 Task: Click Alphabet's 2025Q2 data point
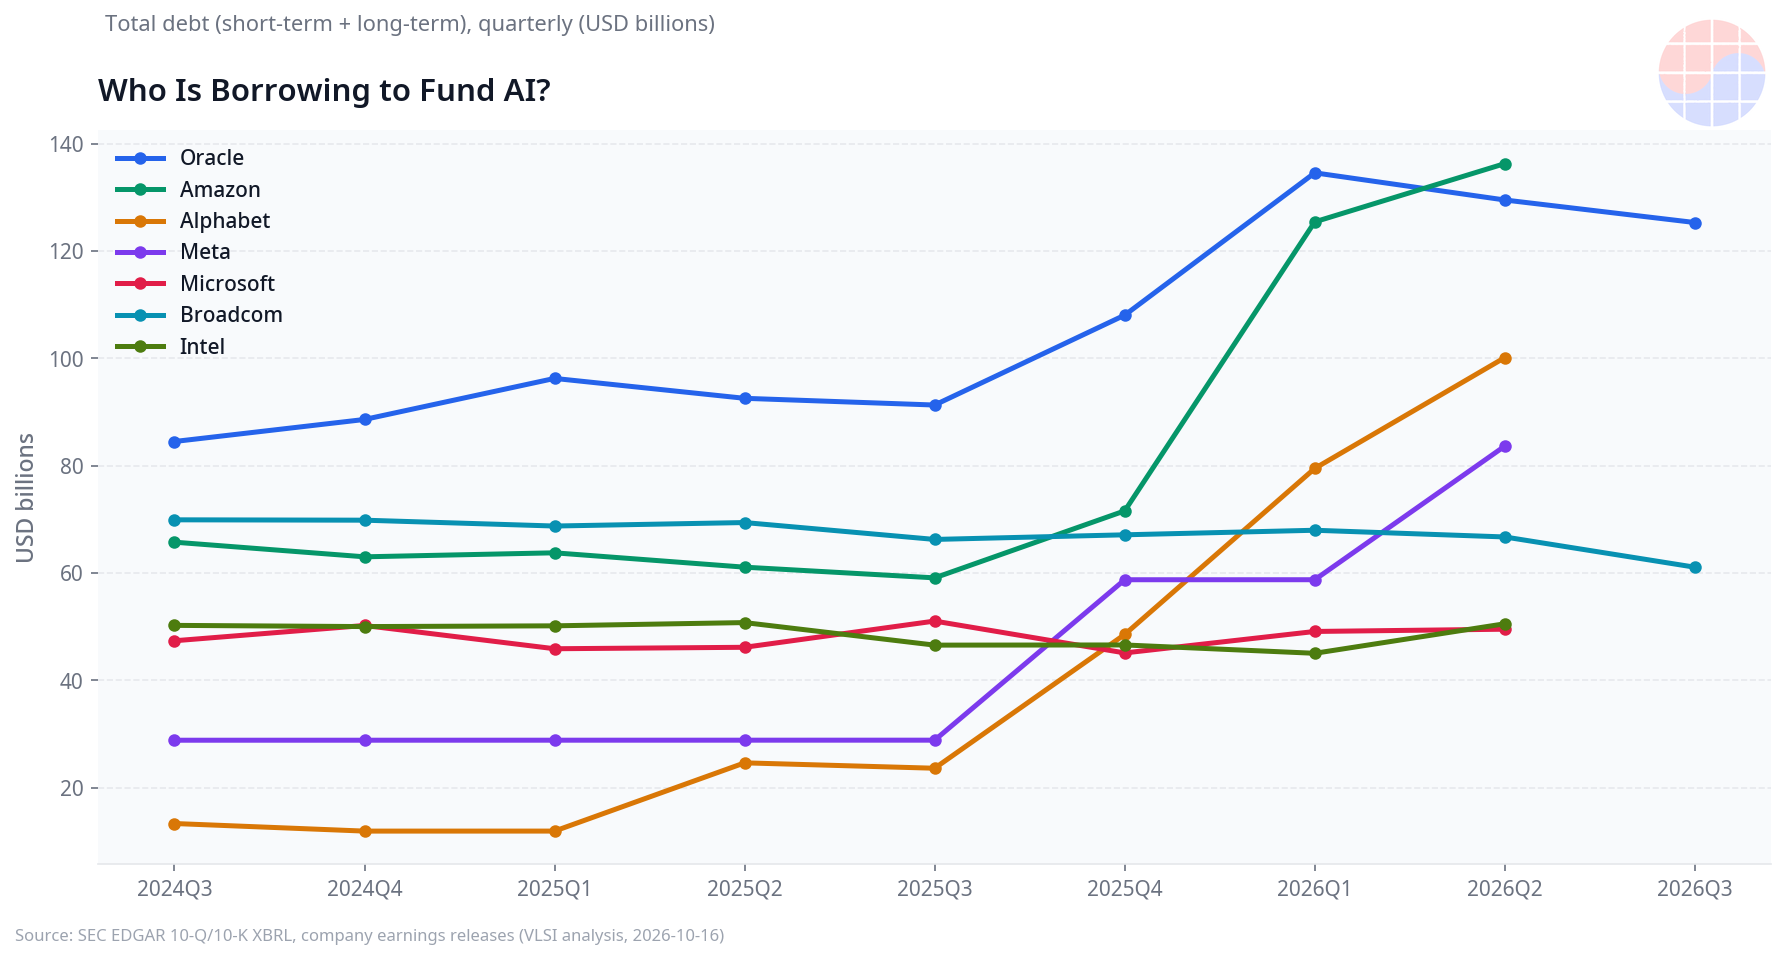(x=745, y=763)
